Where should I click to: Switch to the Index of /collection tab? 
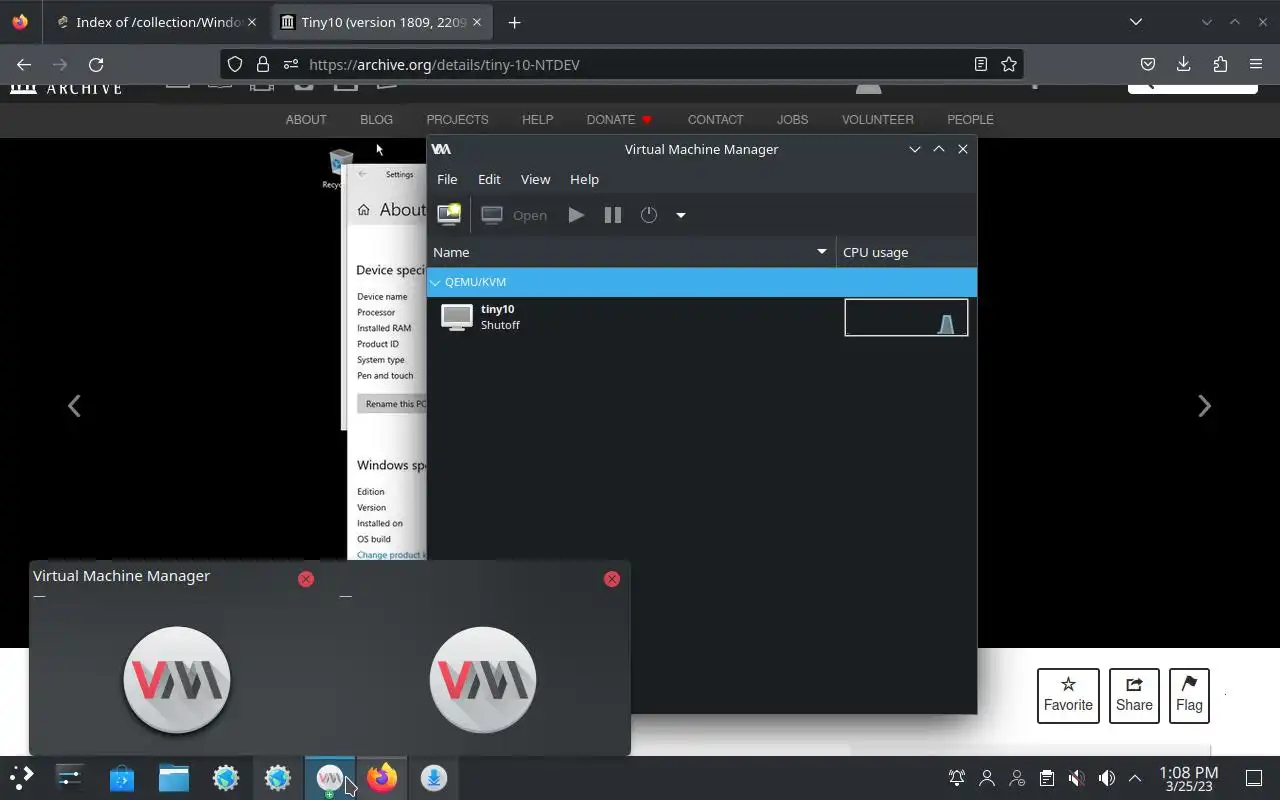point(157,22)
